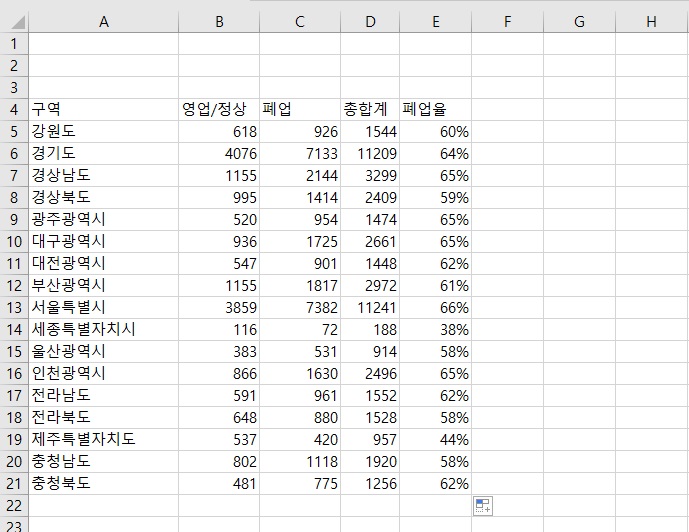The width and height of the screenshot is (689, 532).
Task: Select row 1 header
Action: 14,44
